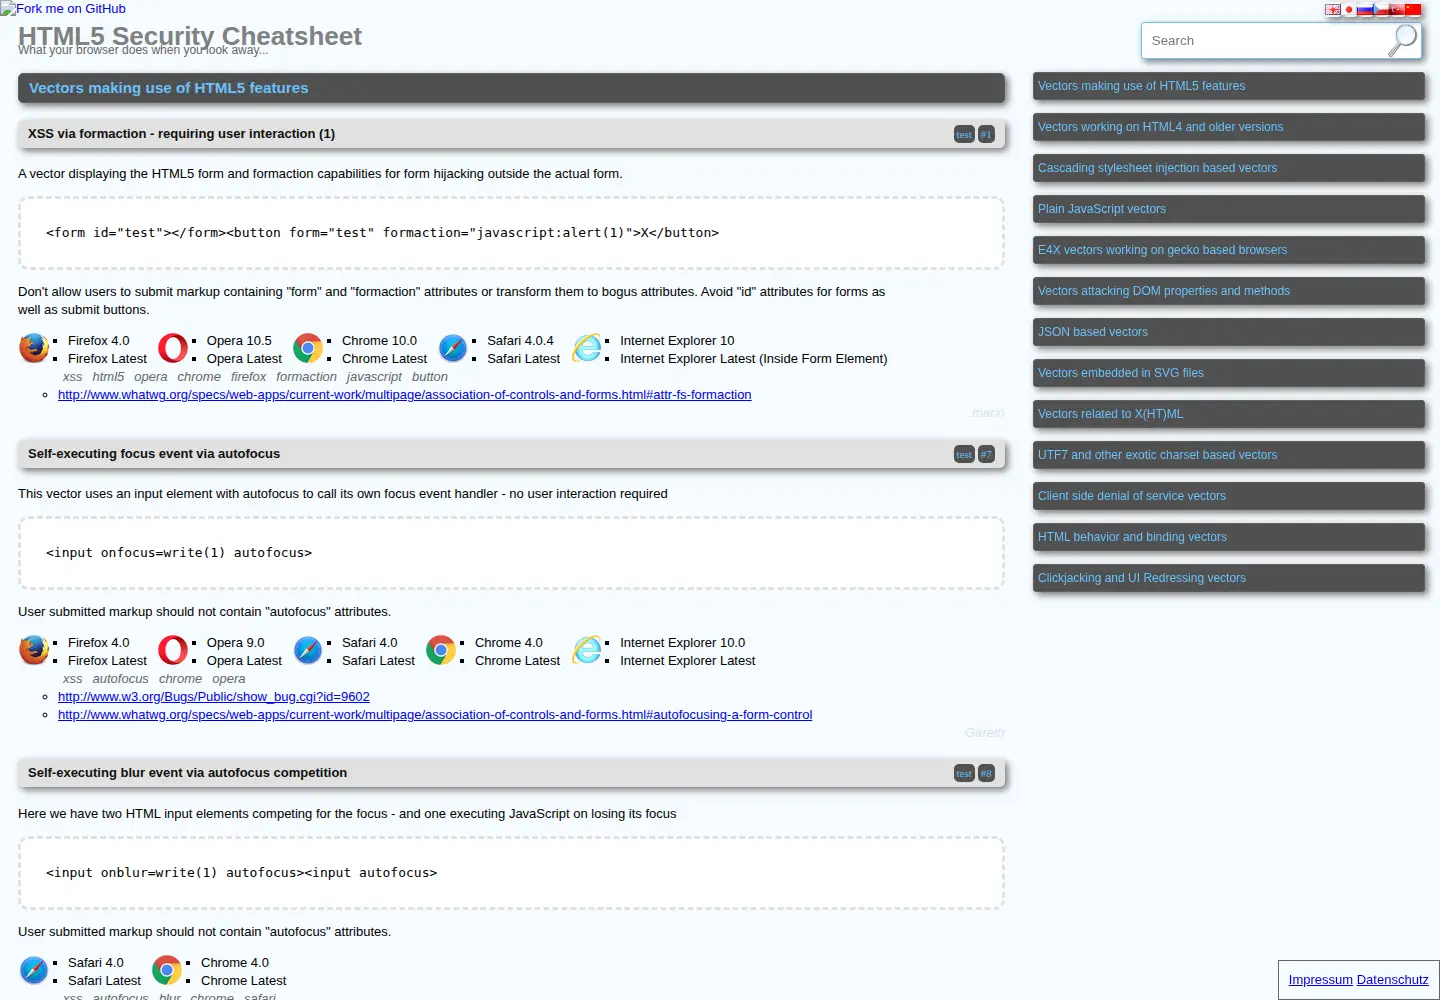Viewport: 1440px width, 1000px height.
Task: Click Chrome icon in focus event vector
Action: [x=441, y=650]
